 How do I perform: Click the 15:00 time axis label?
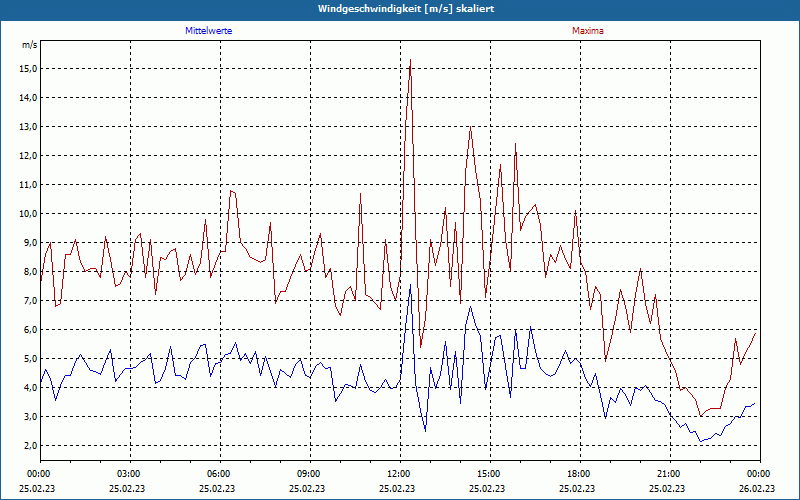(488, 474)
